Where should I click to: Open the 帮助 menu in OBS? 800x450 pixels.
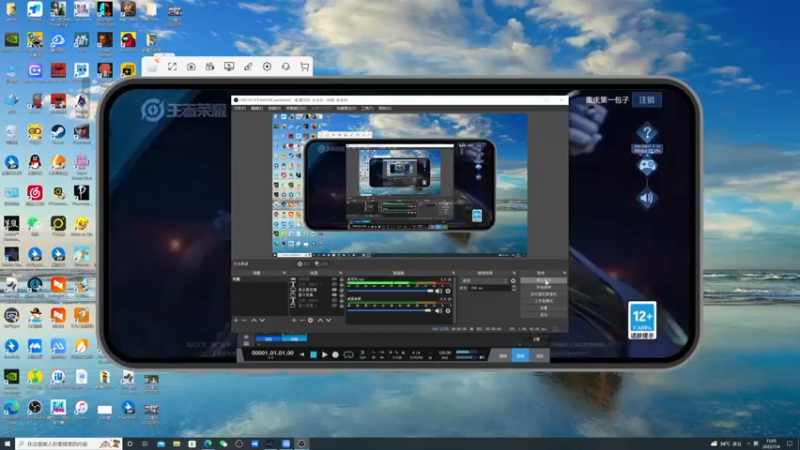pos(385,108)
